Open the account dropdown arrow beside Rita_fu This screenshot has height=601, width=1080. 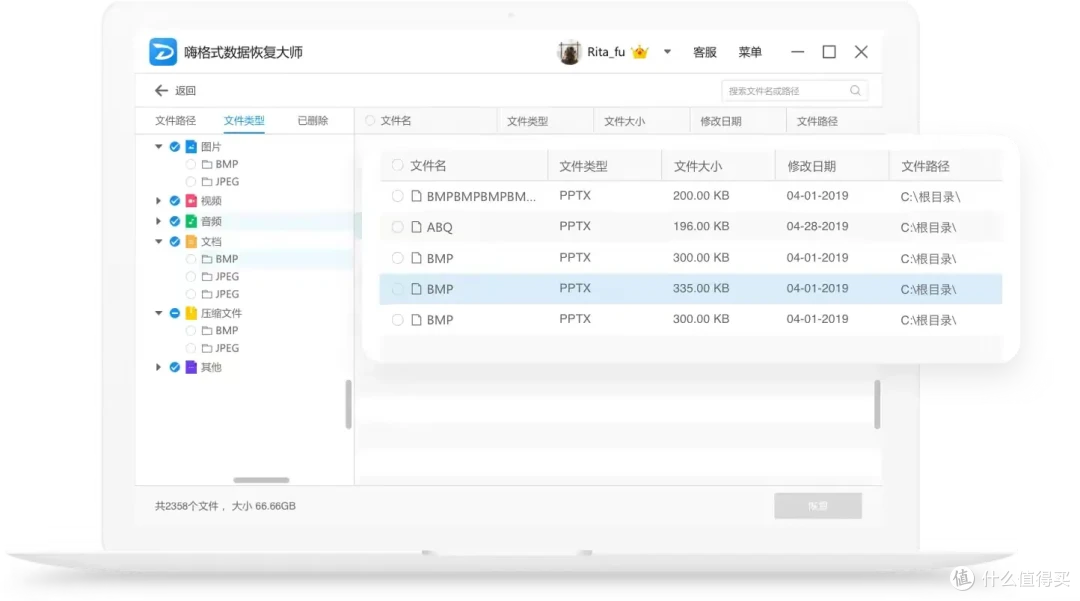(667, 52)
